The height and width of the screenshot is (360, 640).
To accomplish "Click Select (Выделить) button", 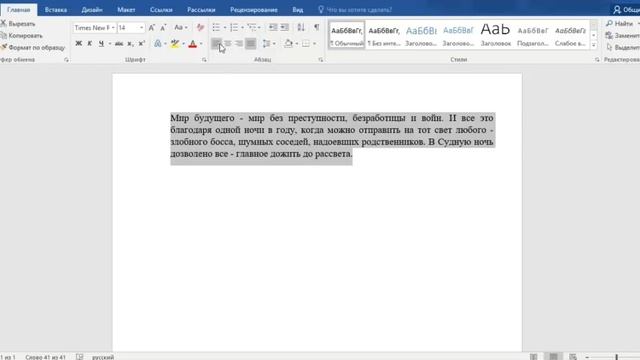I will [x=622, y=47].
